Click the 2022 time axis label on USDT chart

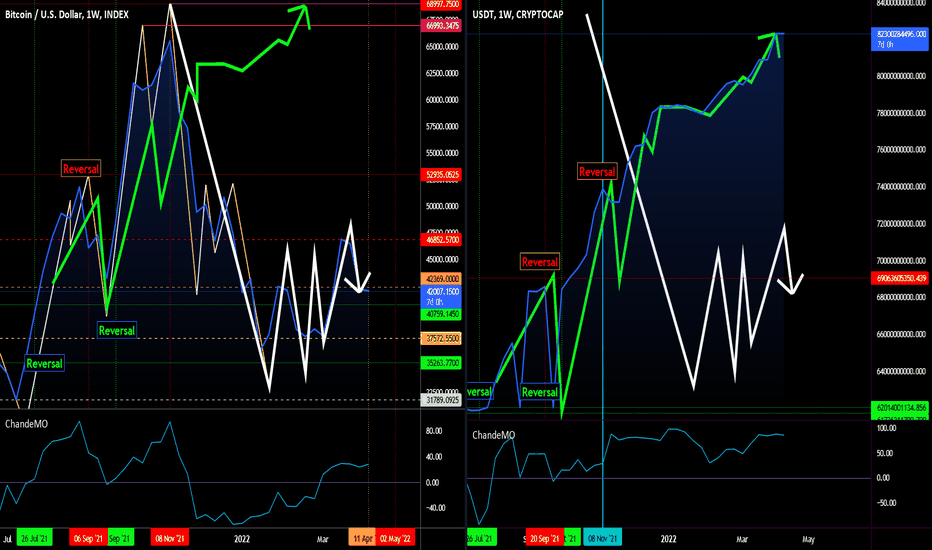(x=669, y=539)
